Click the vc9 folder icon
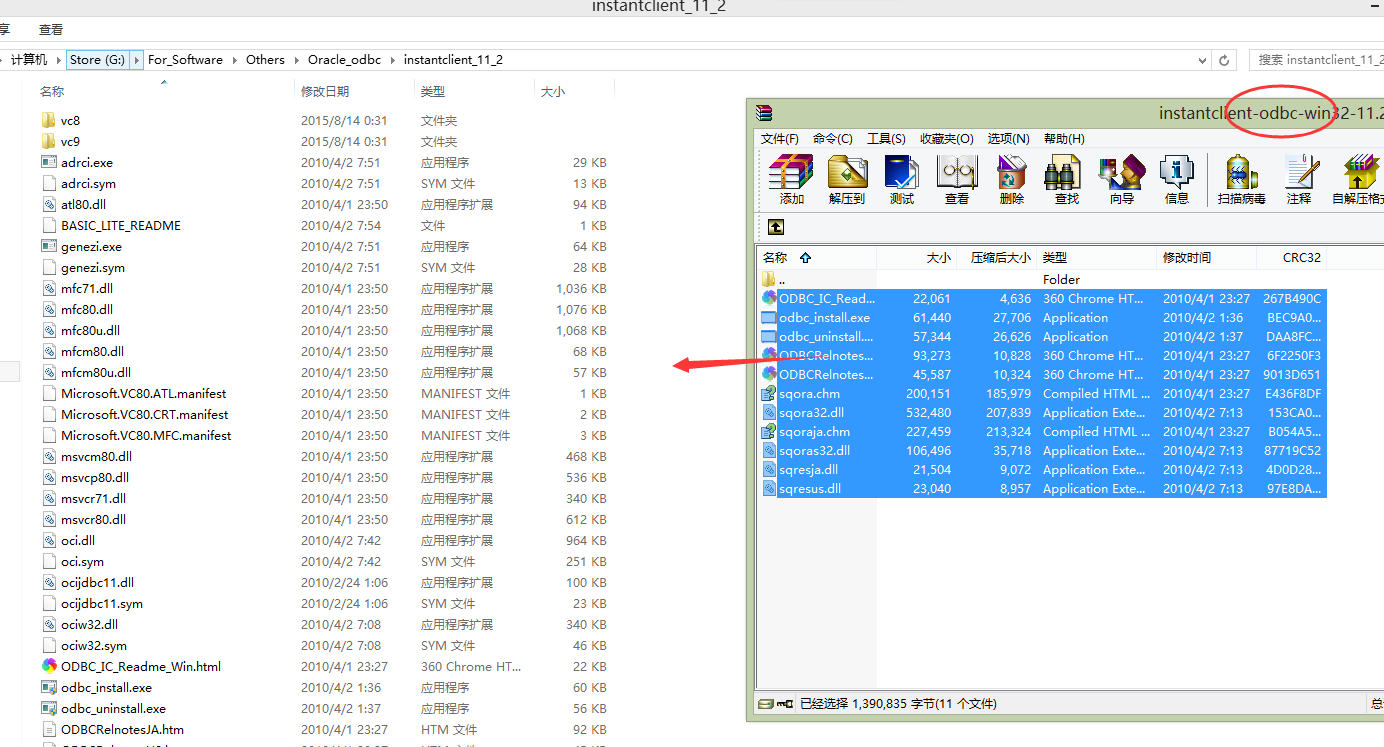1384x747 pixels. click(x=49, y=141)
